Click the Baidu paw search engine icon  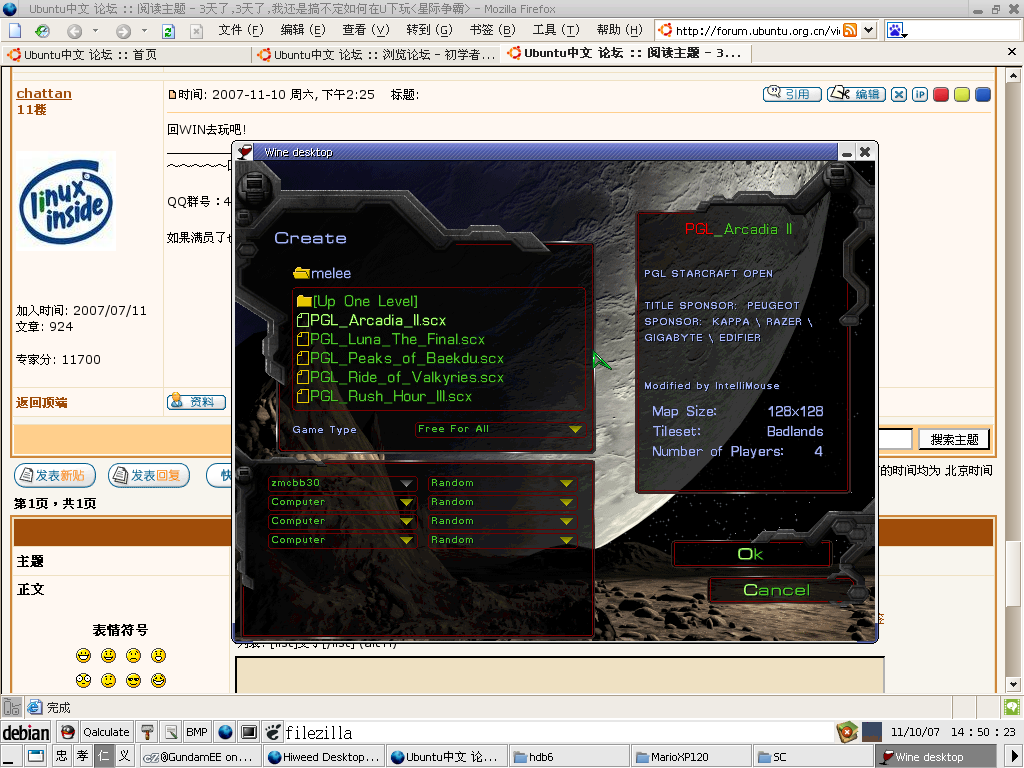point(895,30)
